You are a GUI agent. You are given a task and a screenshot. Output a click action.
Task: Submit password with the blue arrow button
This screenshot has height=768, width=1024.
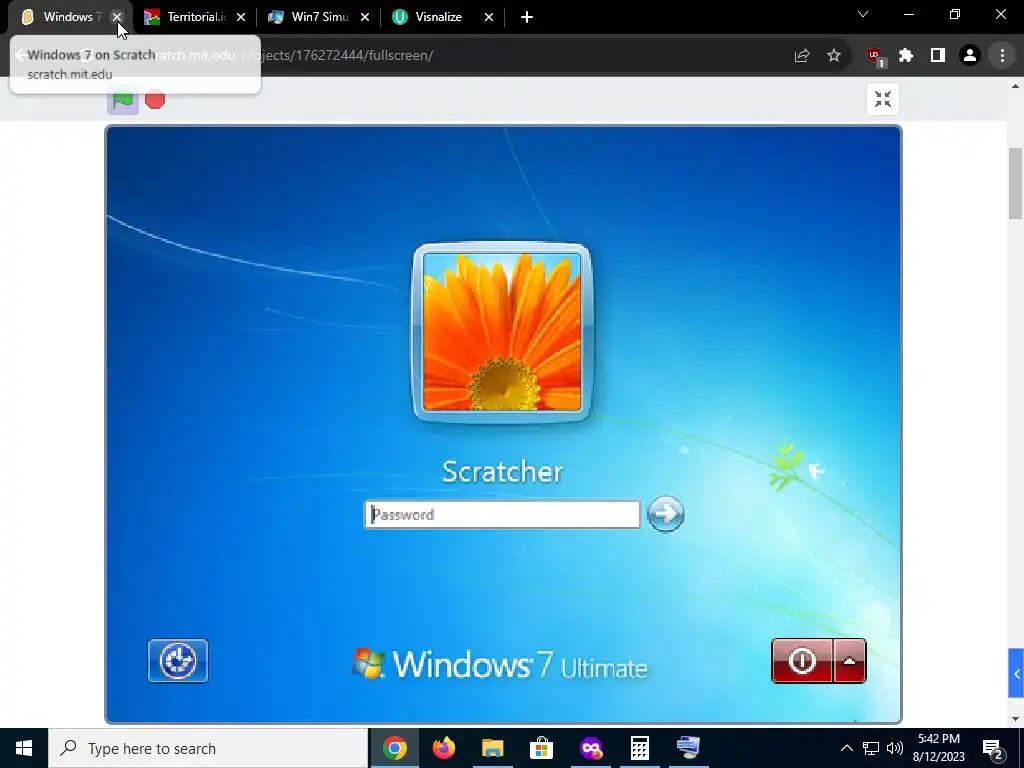665,514
